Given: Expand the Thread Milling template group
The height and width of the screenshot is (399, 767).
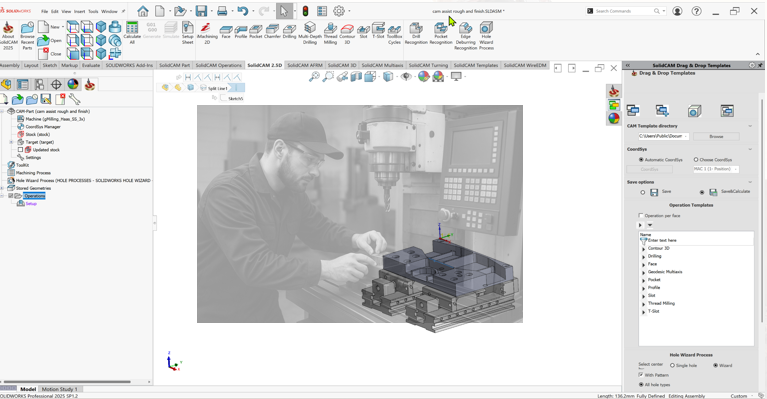Looking at the screenshot, I should [644, 304].
